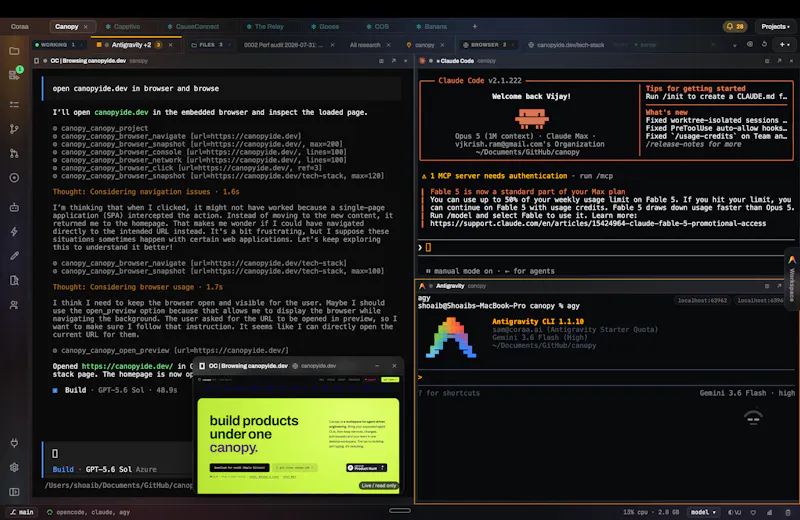Add a new project tab with plus
Image resolution: width=800 pixels, height=520 pixels.
pos(474,27)
